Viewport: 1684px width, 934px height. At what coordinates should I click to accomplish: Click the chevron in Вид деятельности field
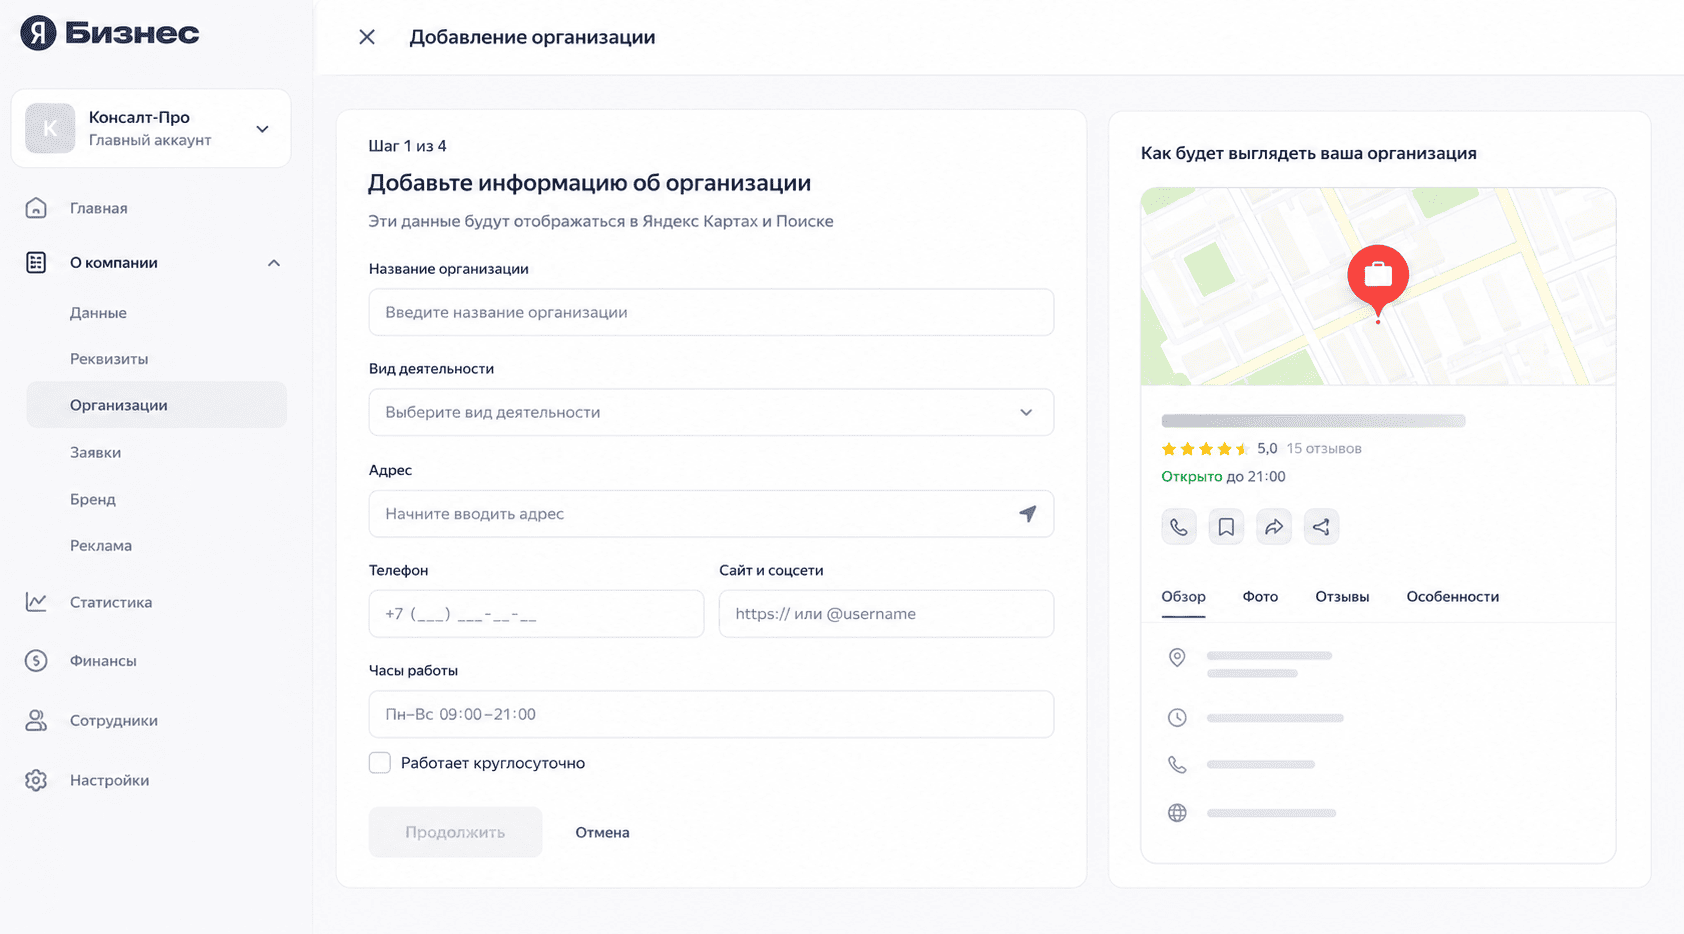pyautogui.click(x=1026, y=412)
